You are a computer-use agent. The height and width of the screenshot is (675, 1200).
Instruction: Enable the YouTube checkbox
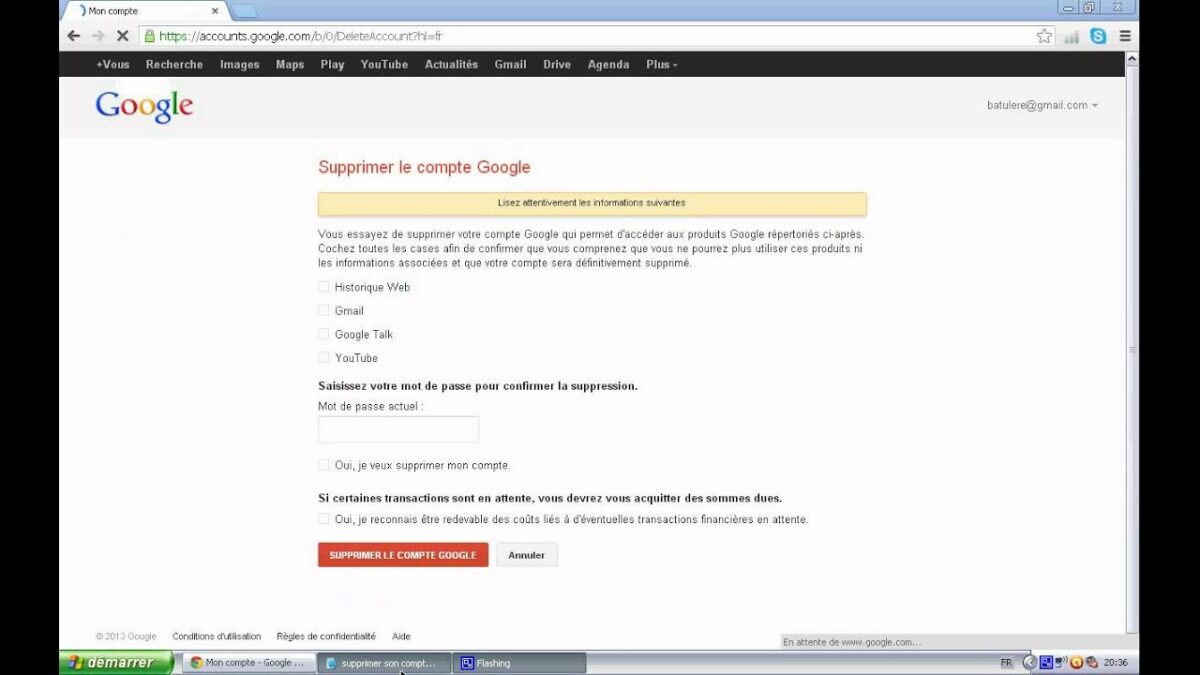click(323, 358)
